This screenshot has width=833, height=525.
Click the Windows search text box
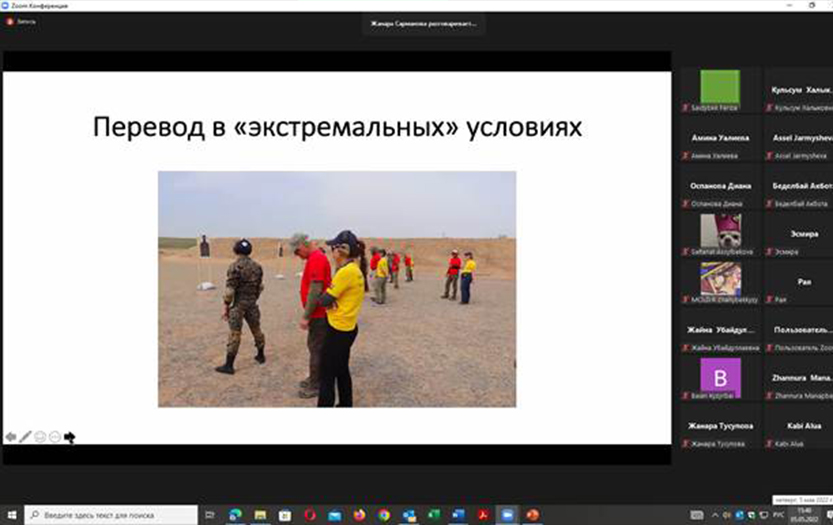tap(110, 515)
